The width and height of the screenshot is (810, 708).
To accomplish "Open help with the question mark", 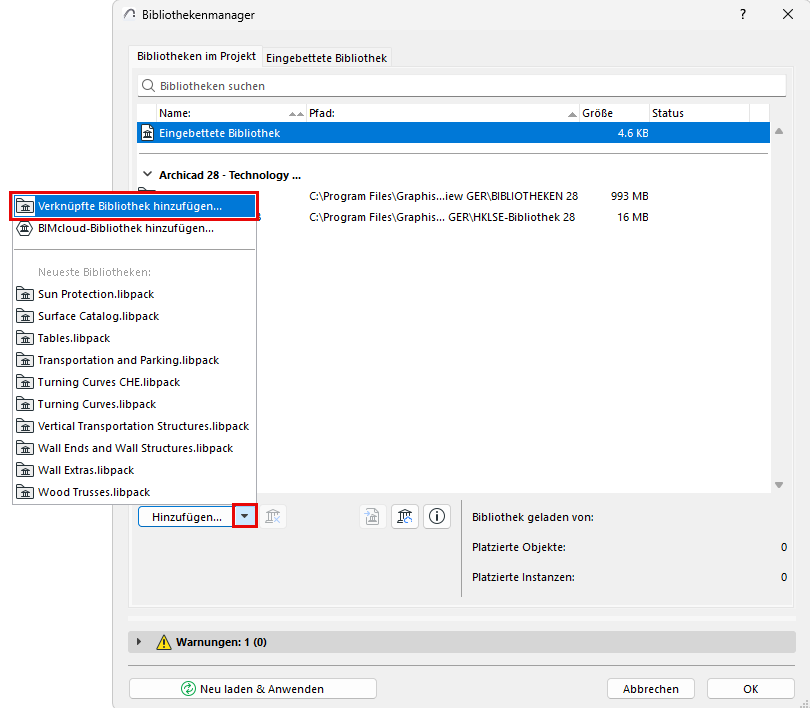I will [743, 14].
